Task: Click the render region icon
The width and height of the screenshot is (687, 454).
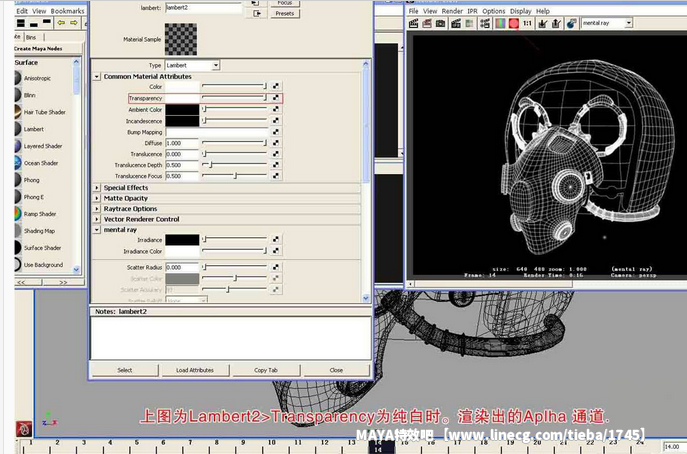Action: tap(427, 23)
